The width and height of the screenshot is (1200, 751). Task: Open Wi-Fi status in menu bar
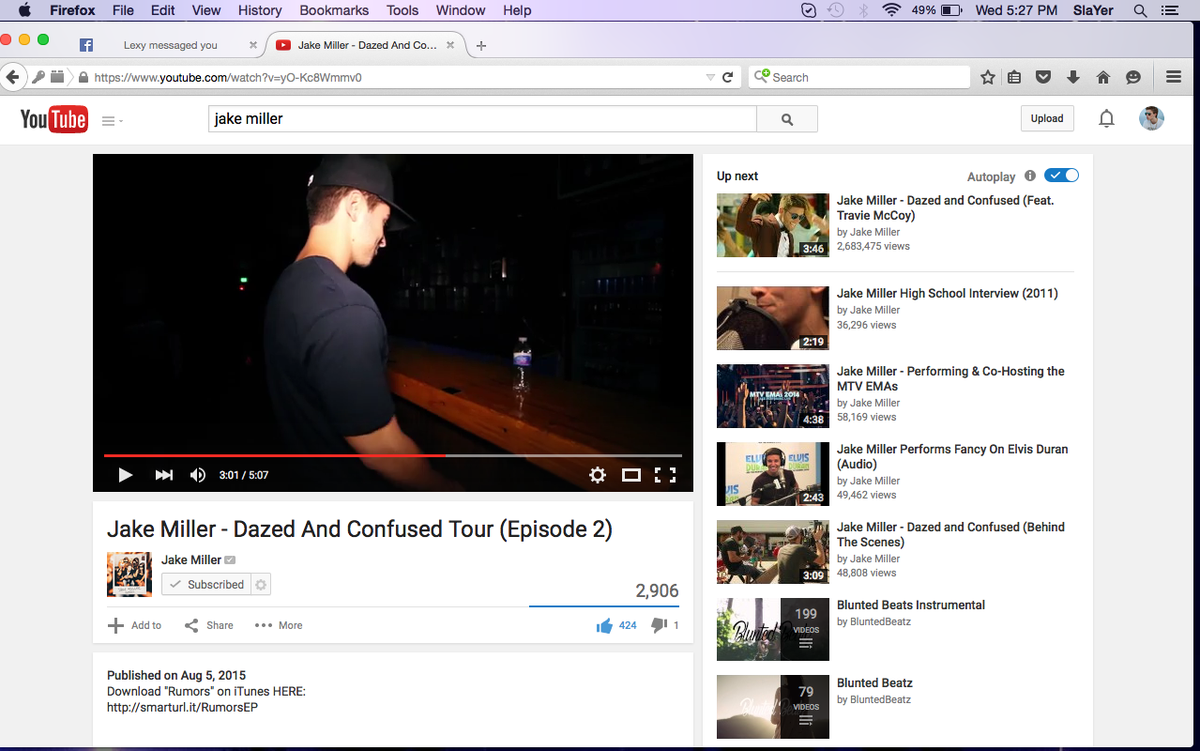pos(891,10)
